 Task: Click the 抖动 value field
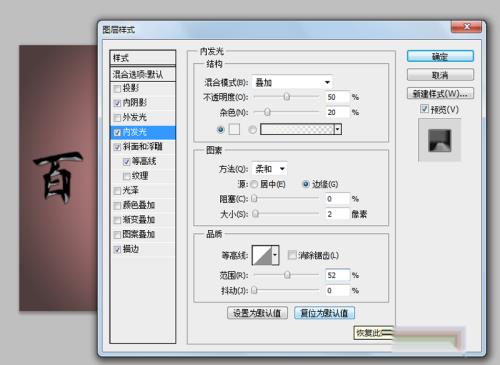pos(337,291)
